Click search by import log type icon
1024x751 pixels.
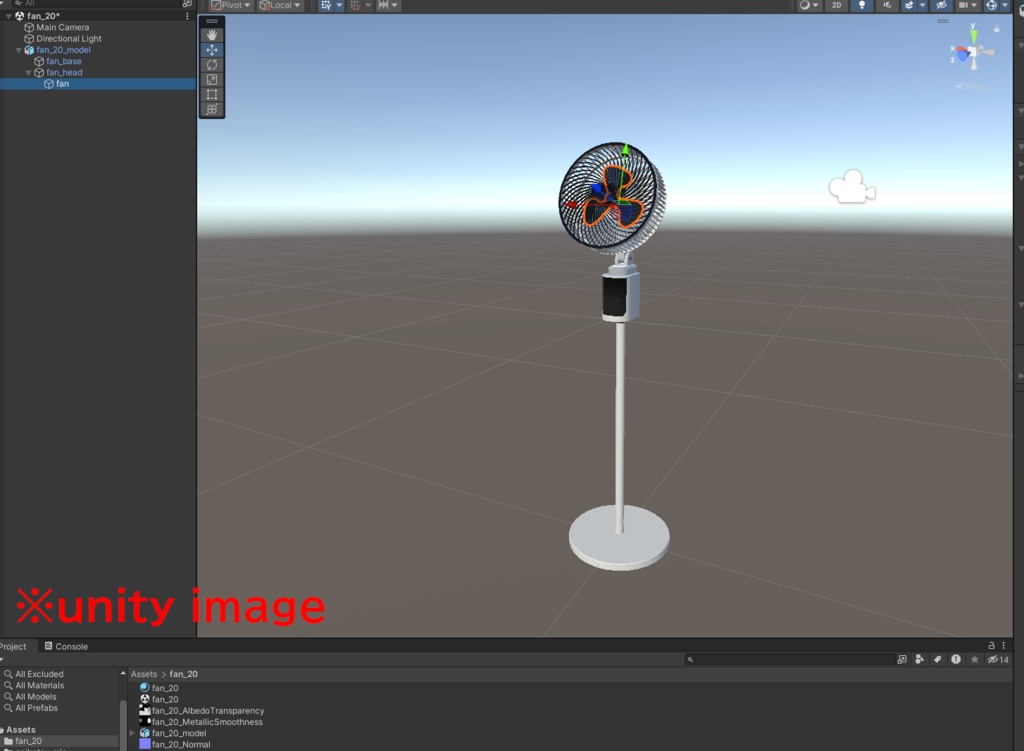(x=956, y=660)
